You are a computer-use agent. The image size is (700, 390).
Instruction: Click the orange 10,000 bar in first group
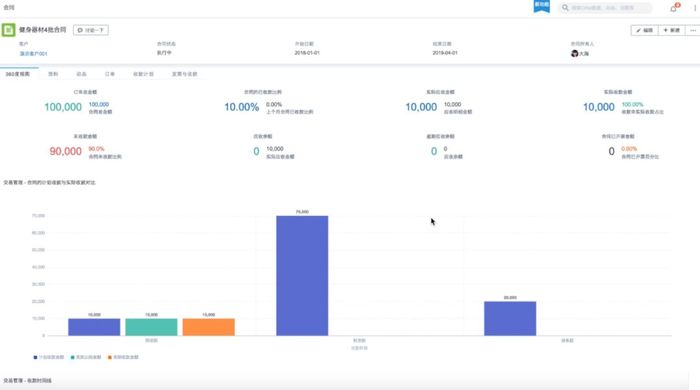pos(208,327)
